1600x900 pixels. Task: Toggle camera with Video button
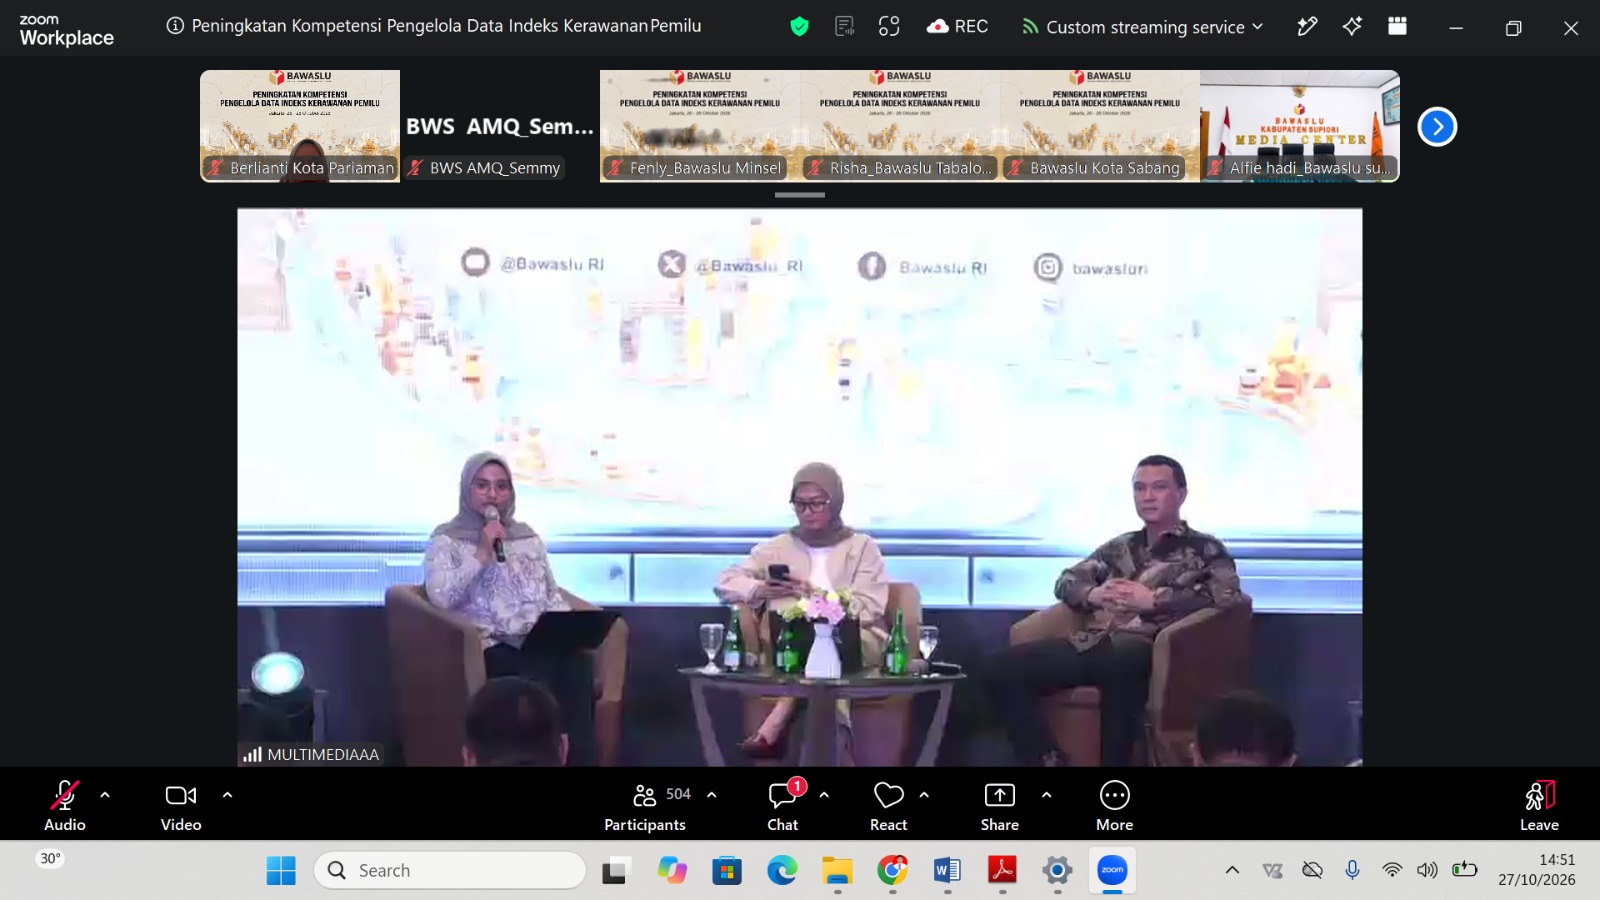click(x=181, y=805)
